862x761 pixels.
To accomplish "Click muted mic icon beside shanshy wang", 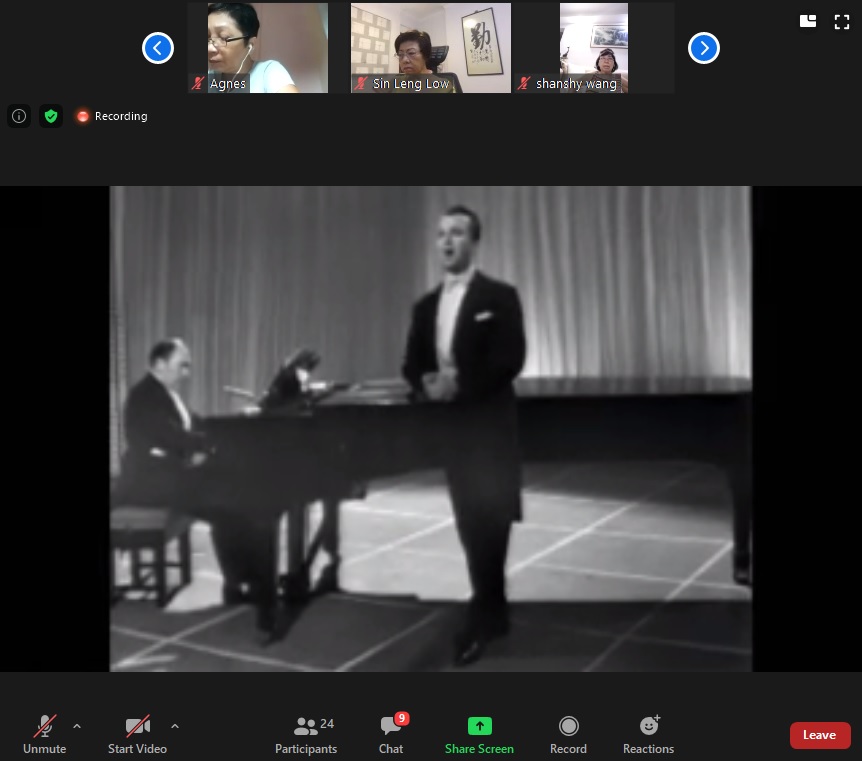I will [x=524, y=84].
